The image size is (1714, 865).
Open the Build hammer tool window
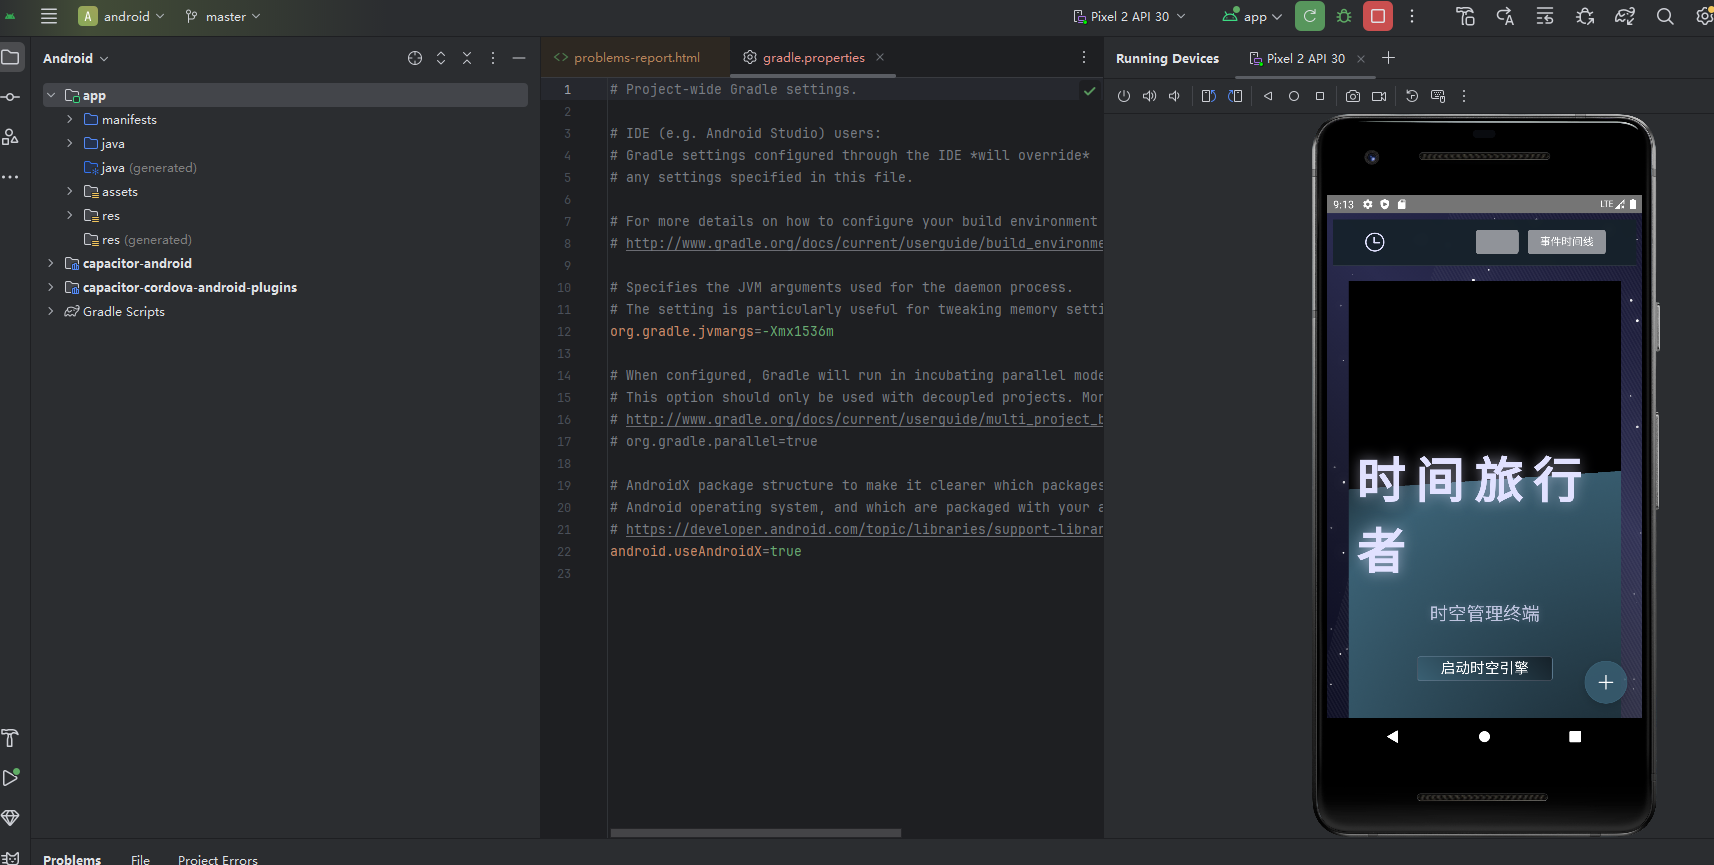(x=11, y=738)
